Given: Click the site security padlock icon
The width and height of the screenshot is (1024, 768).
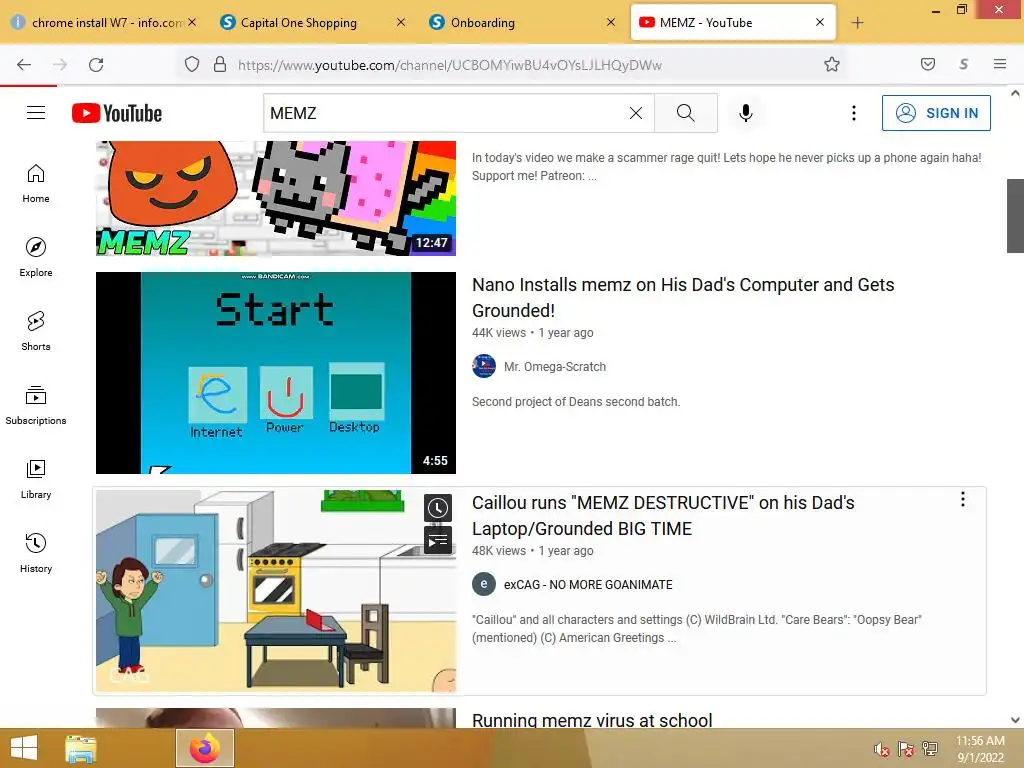Looking at the screenshot, I should coord(220,64).
